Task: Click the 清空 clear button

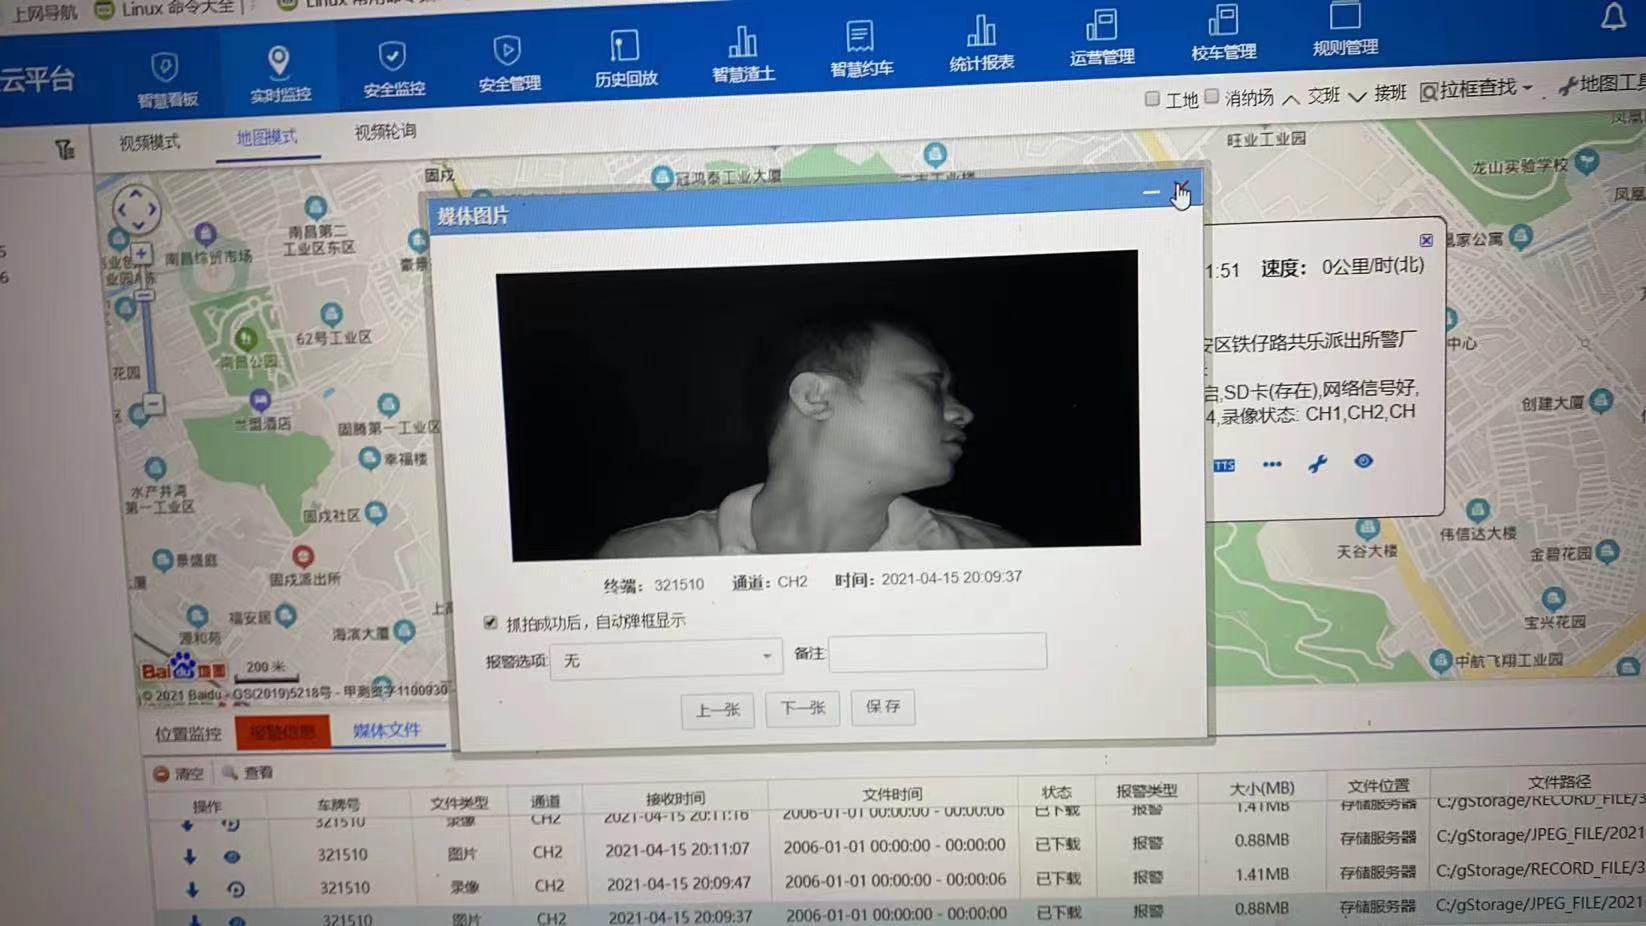Action: pos(179,774)
